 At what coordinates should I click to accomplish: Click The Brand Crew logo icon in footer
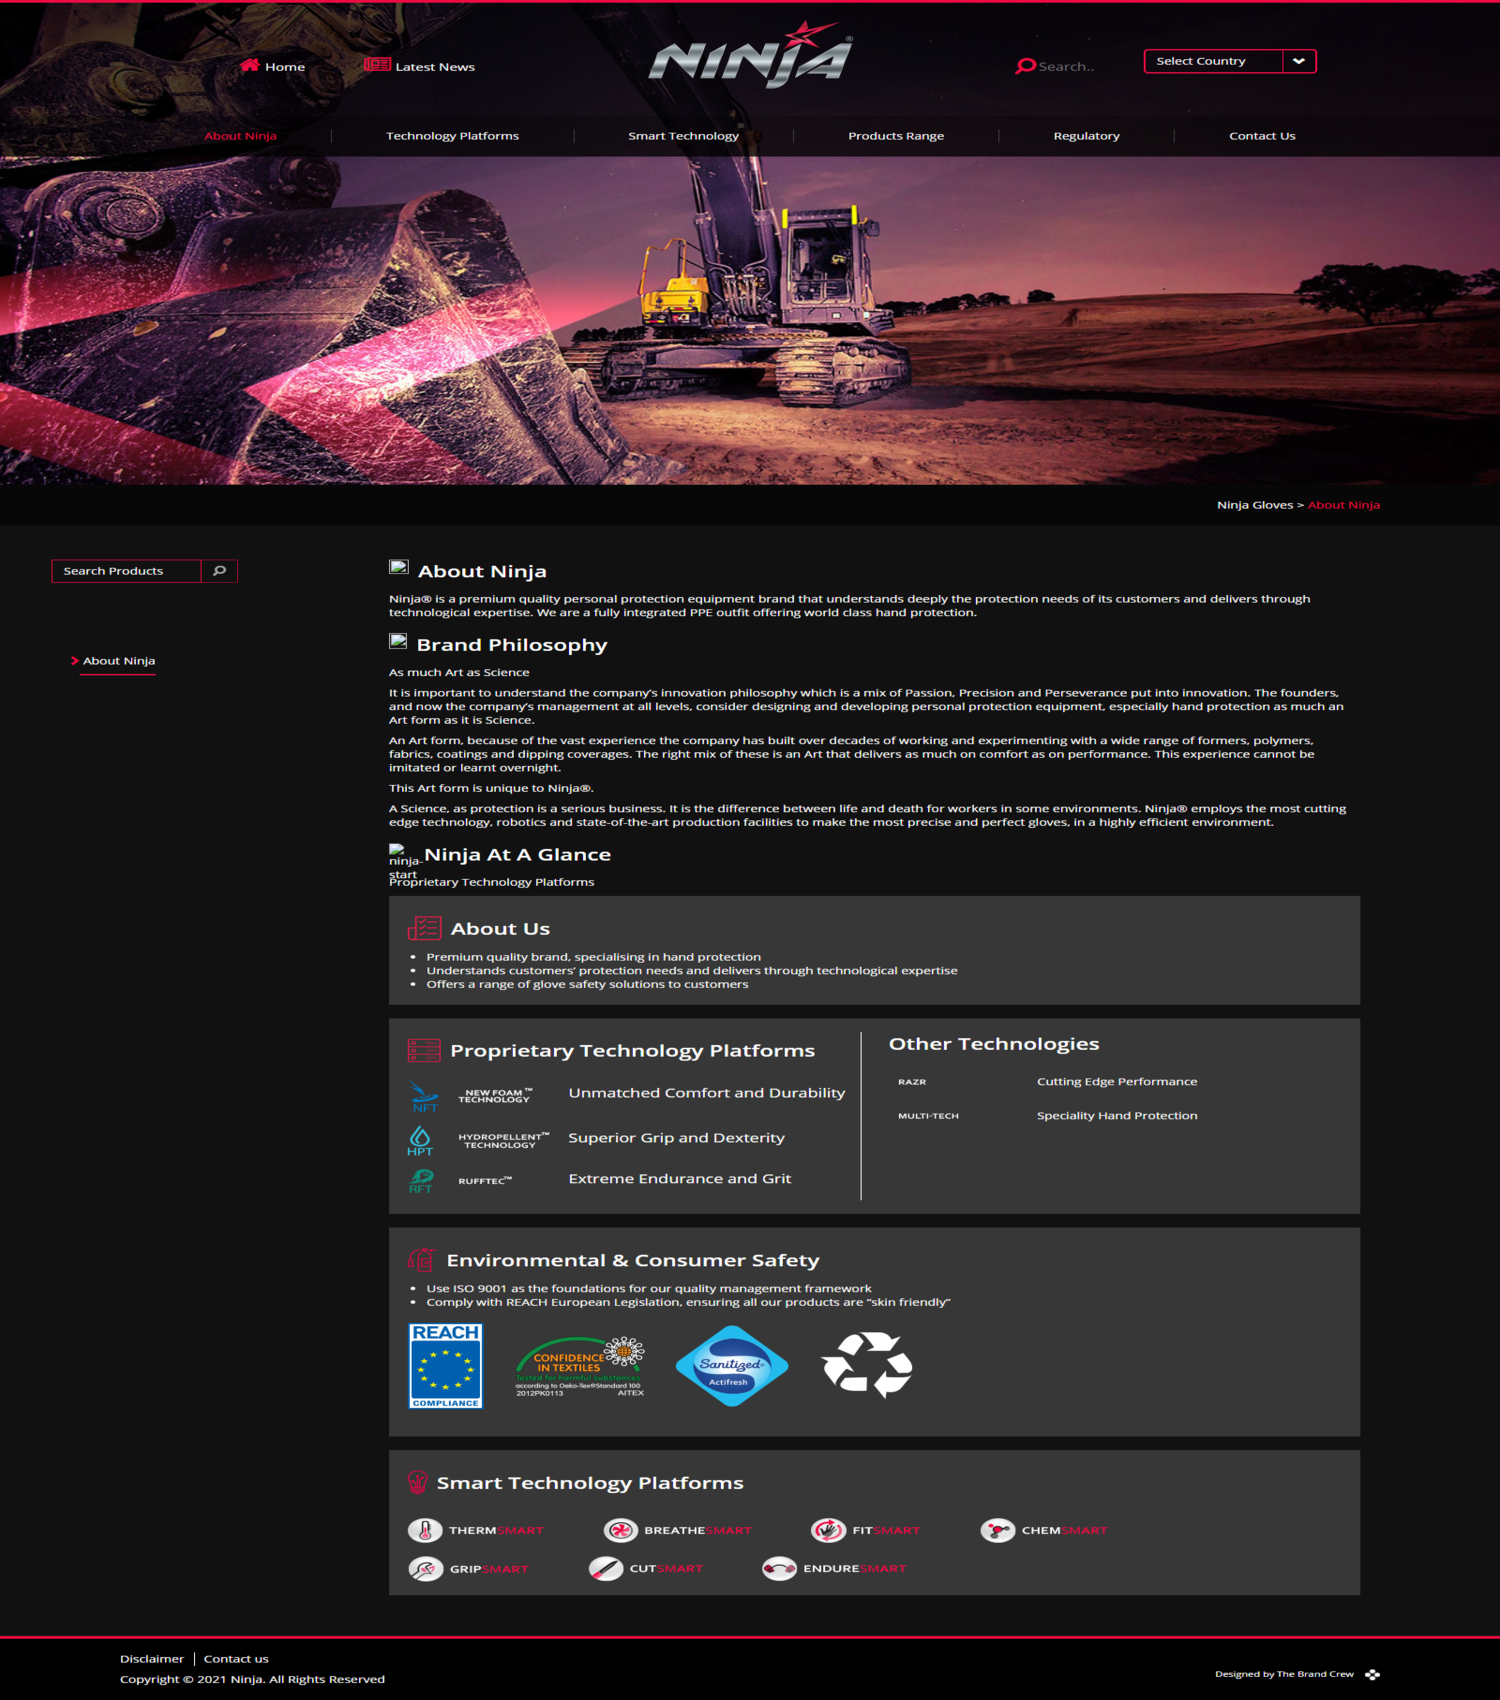(1372, 1674)
